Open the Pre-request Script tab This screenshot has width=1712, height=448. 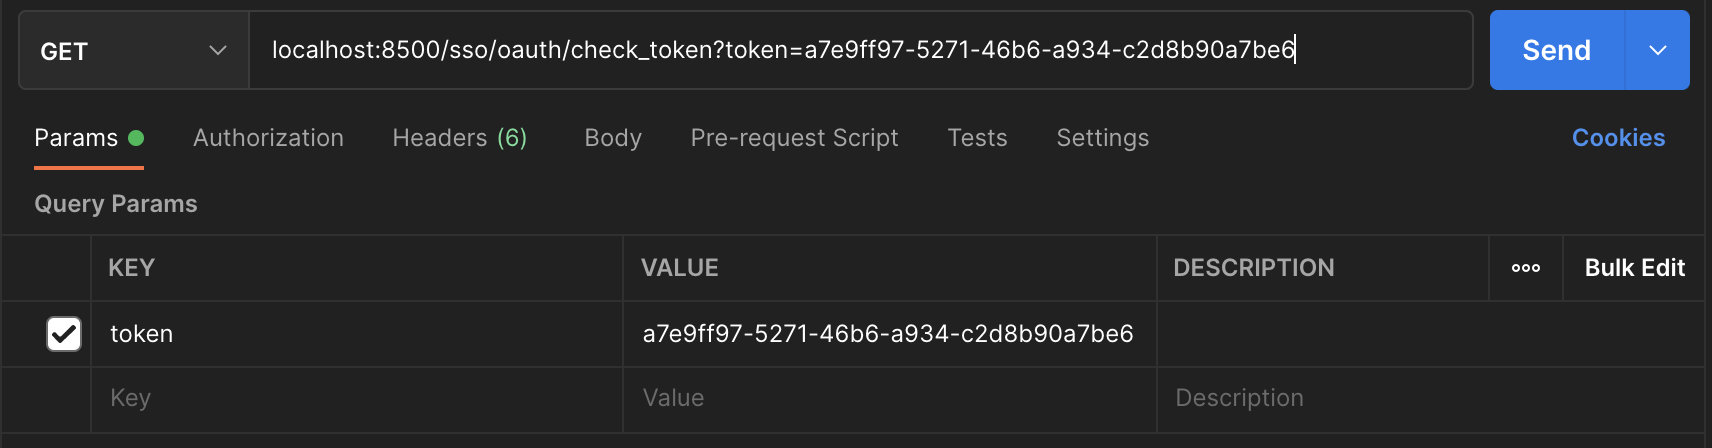(794, 138)
